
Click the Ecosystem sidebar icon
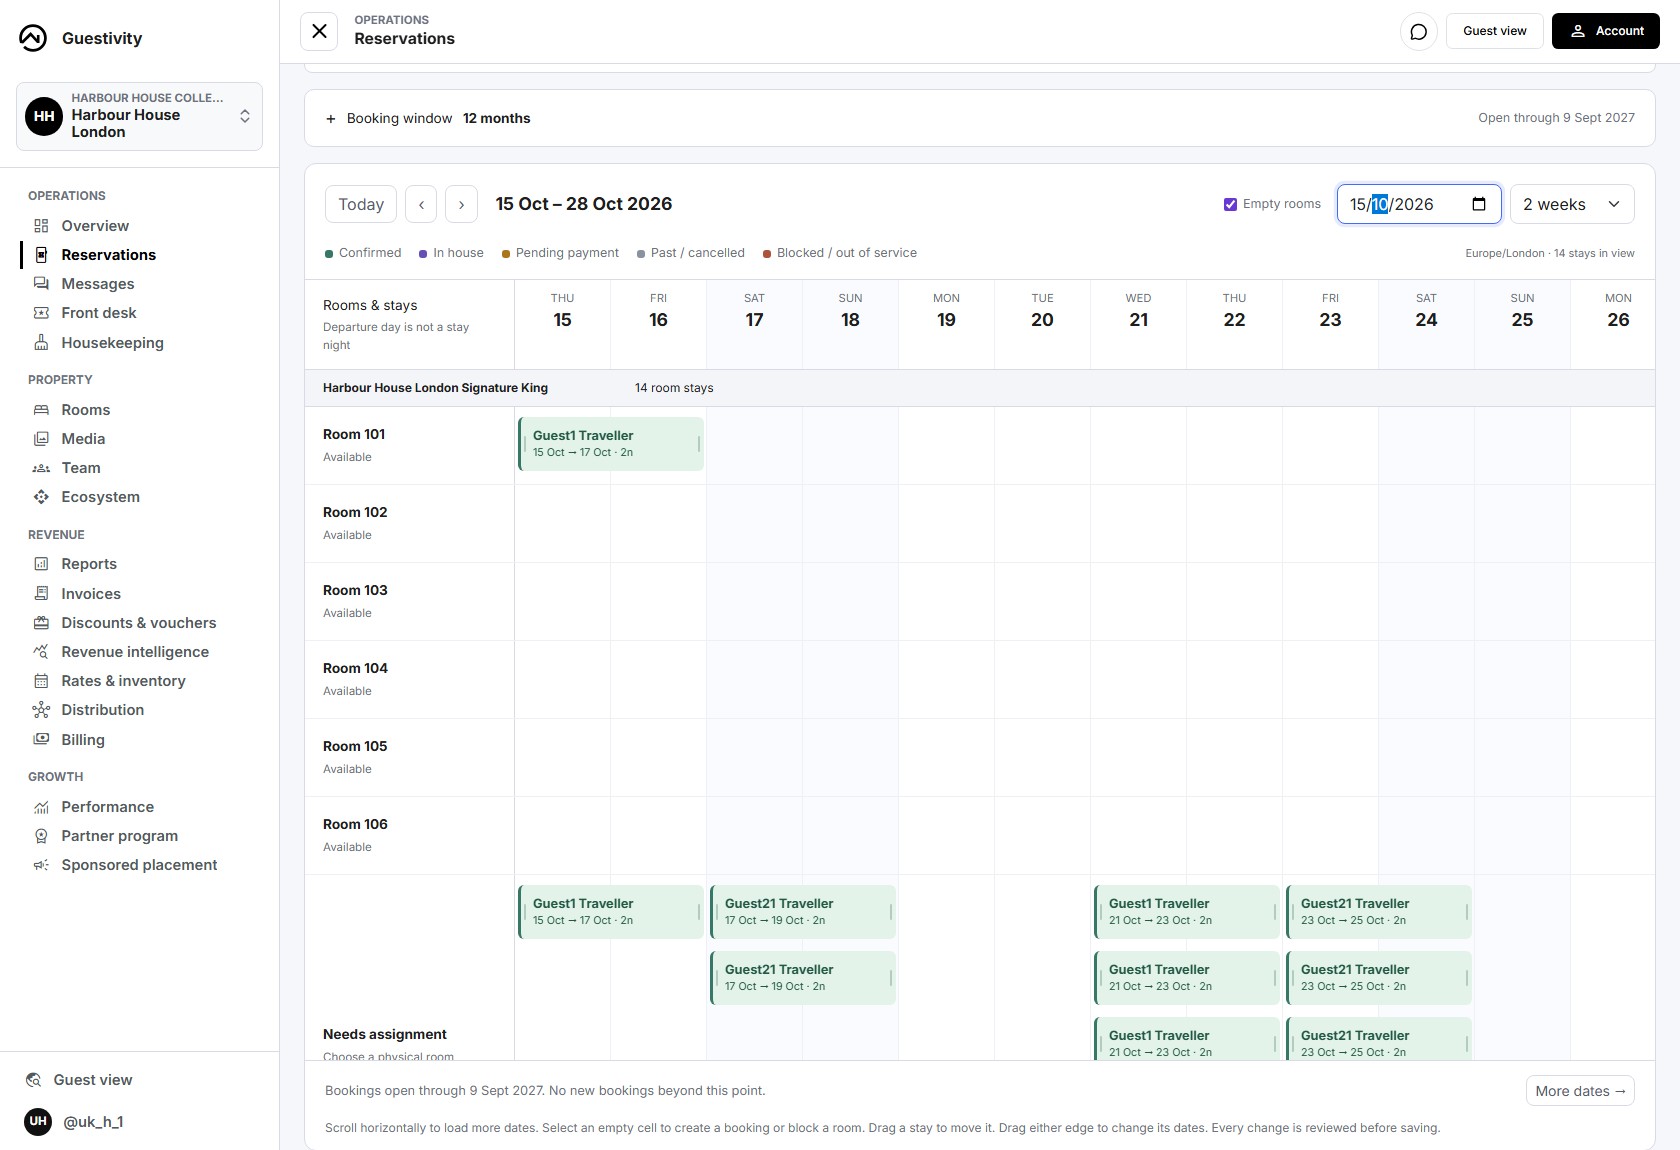pyautogui.click(x=41, y=497)
